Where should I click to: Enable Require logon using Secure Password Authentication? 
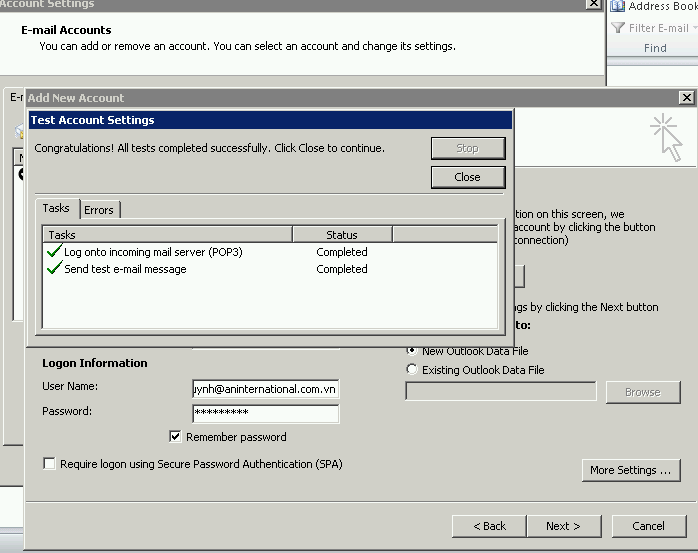(49, 464)
